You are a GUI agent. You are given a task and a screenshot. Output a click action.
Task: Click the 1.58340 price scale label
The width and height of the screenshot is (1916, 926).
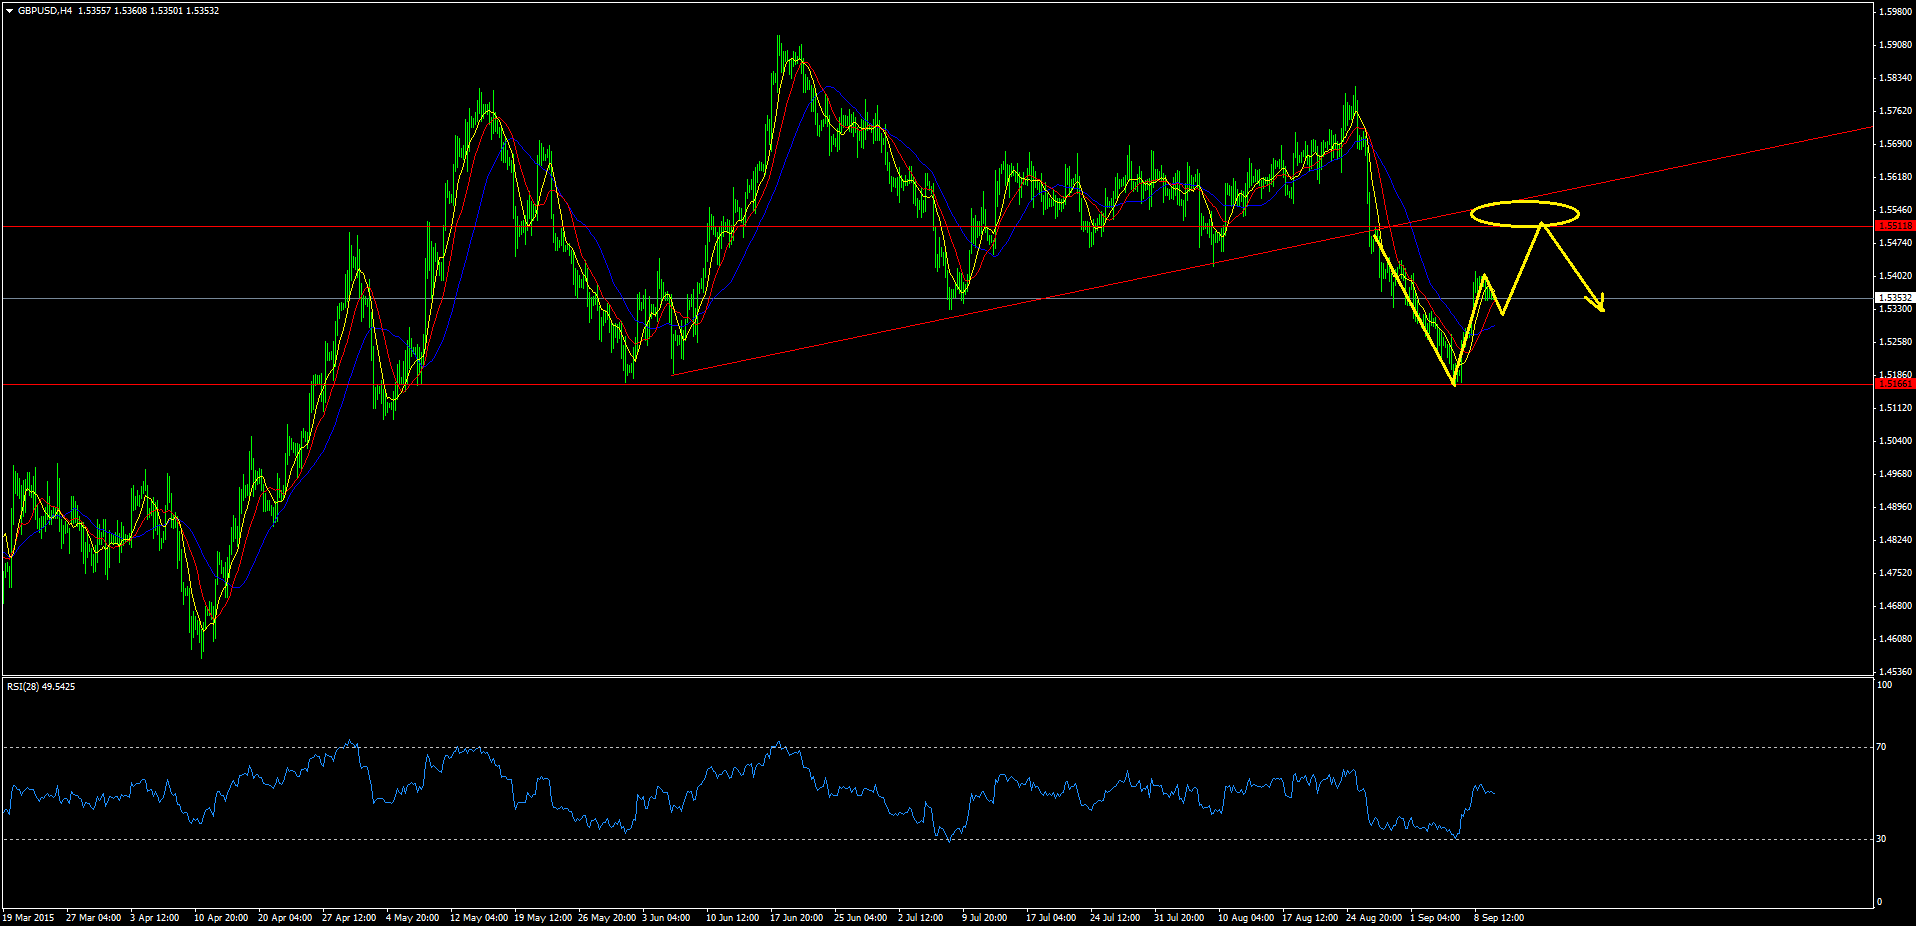pyautogui.click(x=1896, y=78)
